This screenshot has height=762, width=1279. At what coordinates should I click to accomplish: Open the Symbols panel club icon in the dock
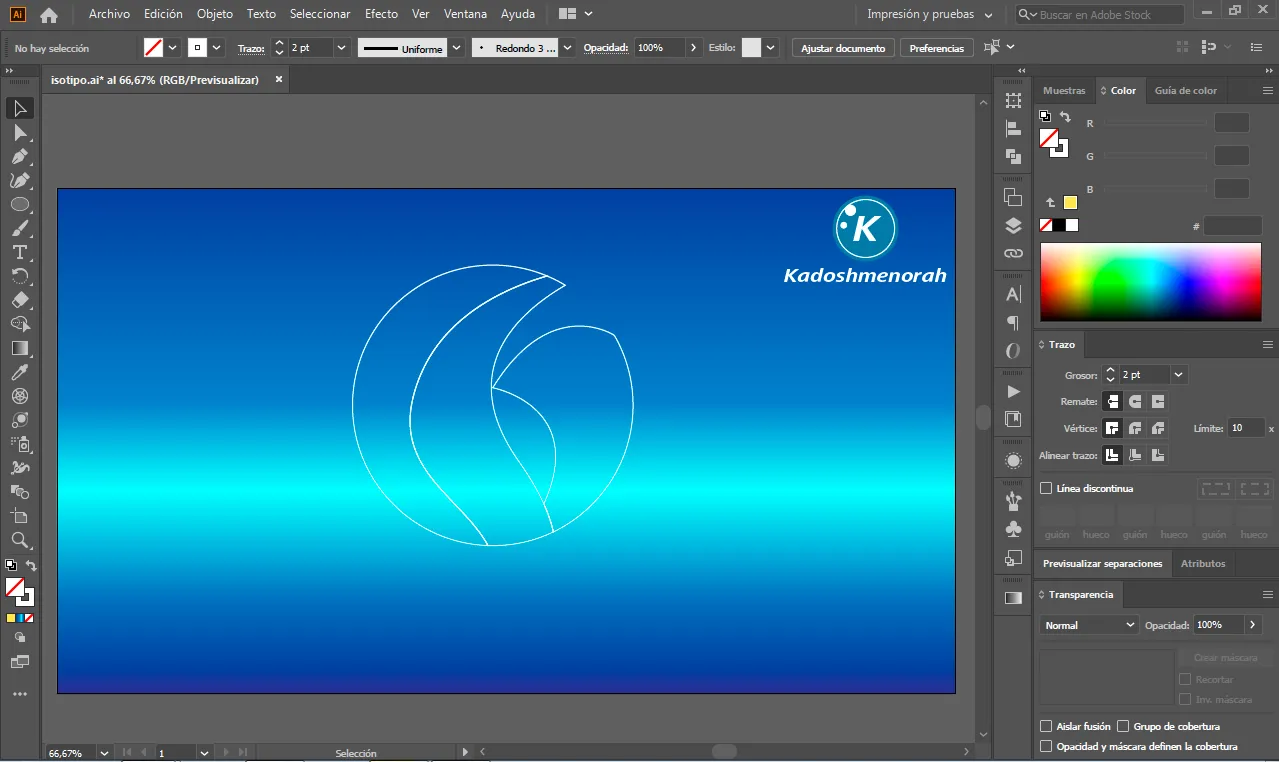pyautogui.click(x=1013, y=528)
